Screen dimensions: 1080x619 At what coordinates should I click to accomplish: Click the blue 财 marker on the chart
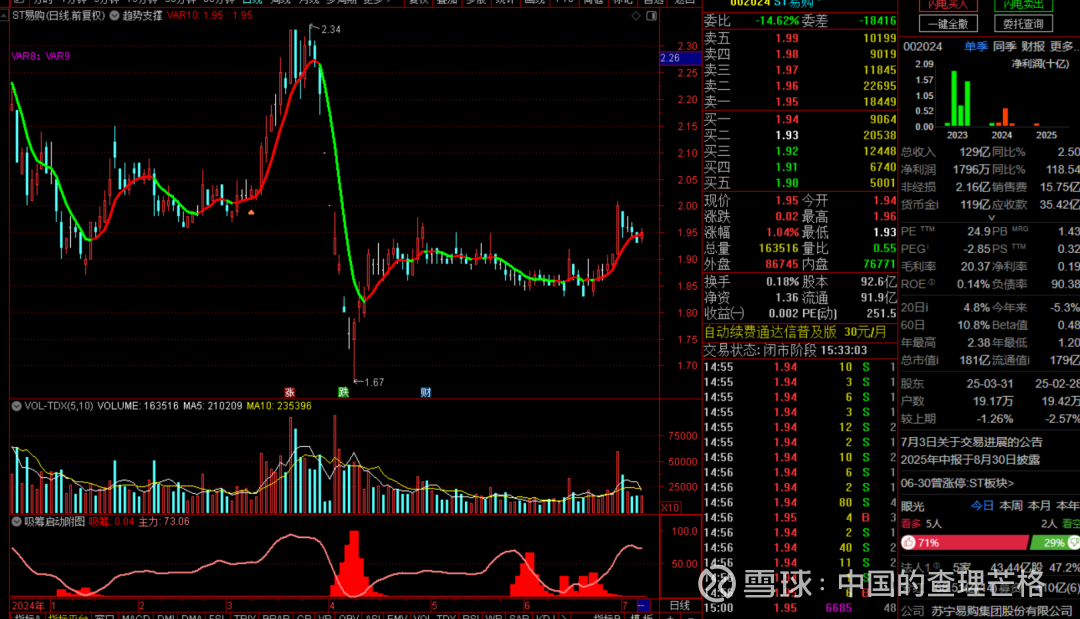(x=426, y=392)
